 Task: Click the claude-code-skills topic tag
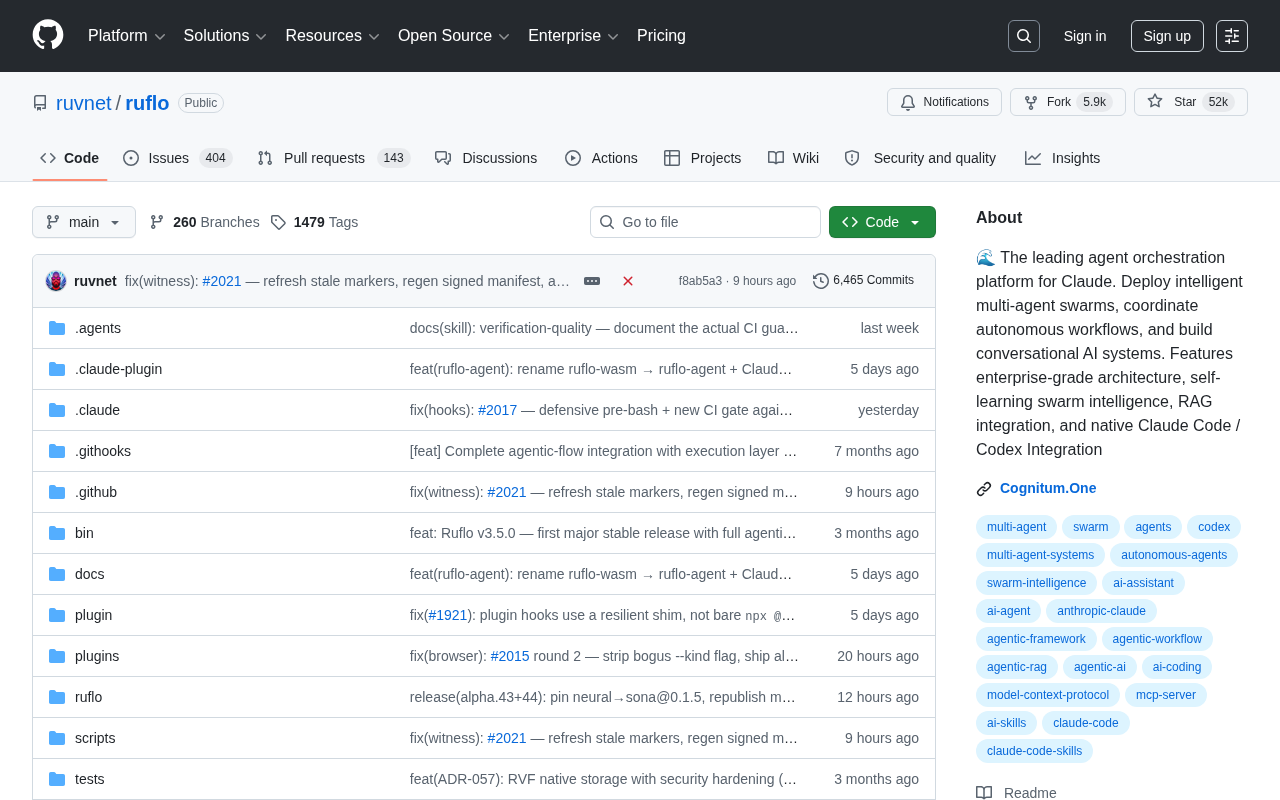click(x=1034, y=751)
